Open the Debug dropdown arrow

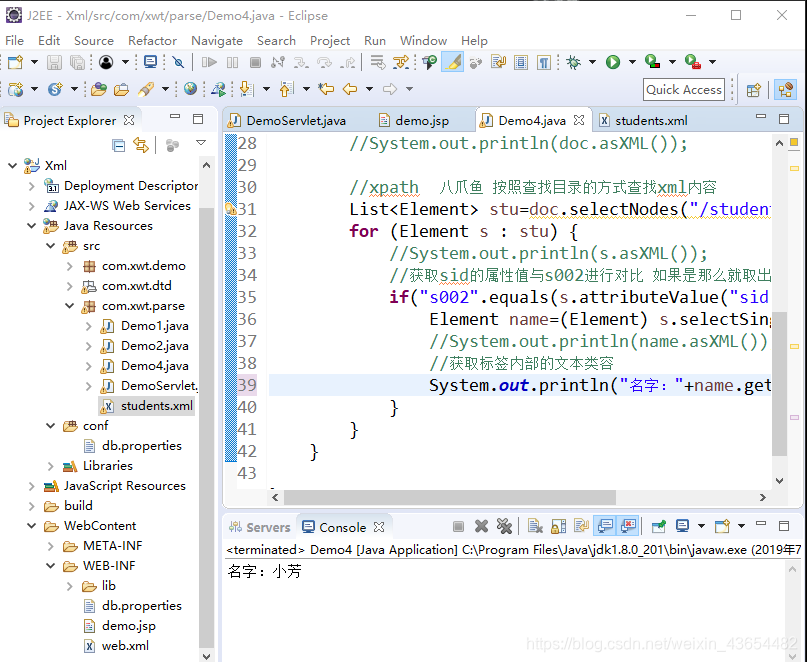[592, 62]
